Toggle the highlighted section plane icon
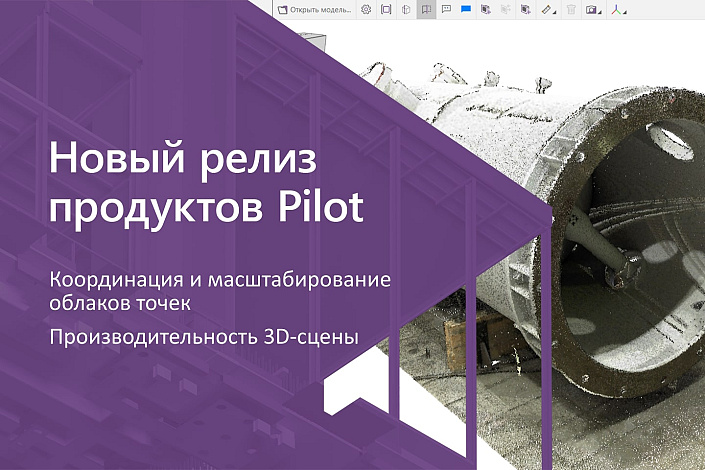The height and width of the screenshot is (470, 705). [x=426, y=10]
